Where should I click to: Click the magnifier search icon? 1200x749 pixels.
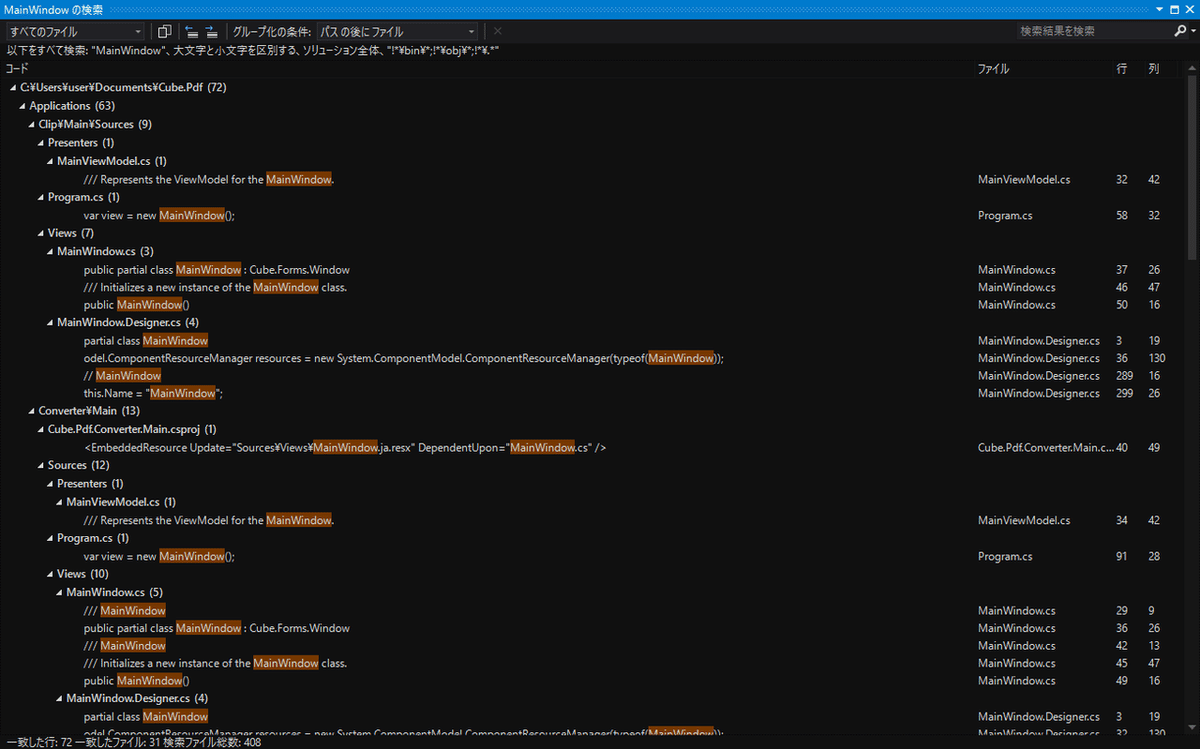(x=1179, y=31)
